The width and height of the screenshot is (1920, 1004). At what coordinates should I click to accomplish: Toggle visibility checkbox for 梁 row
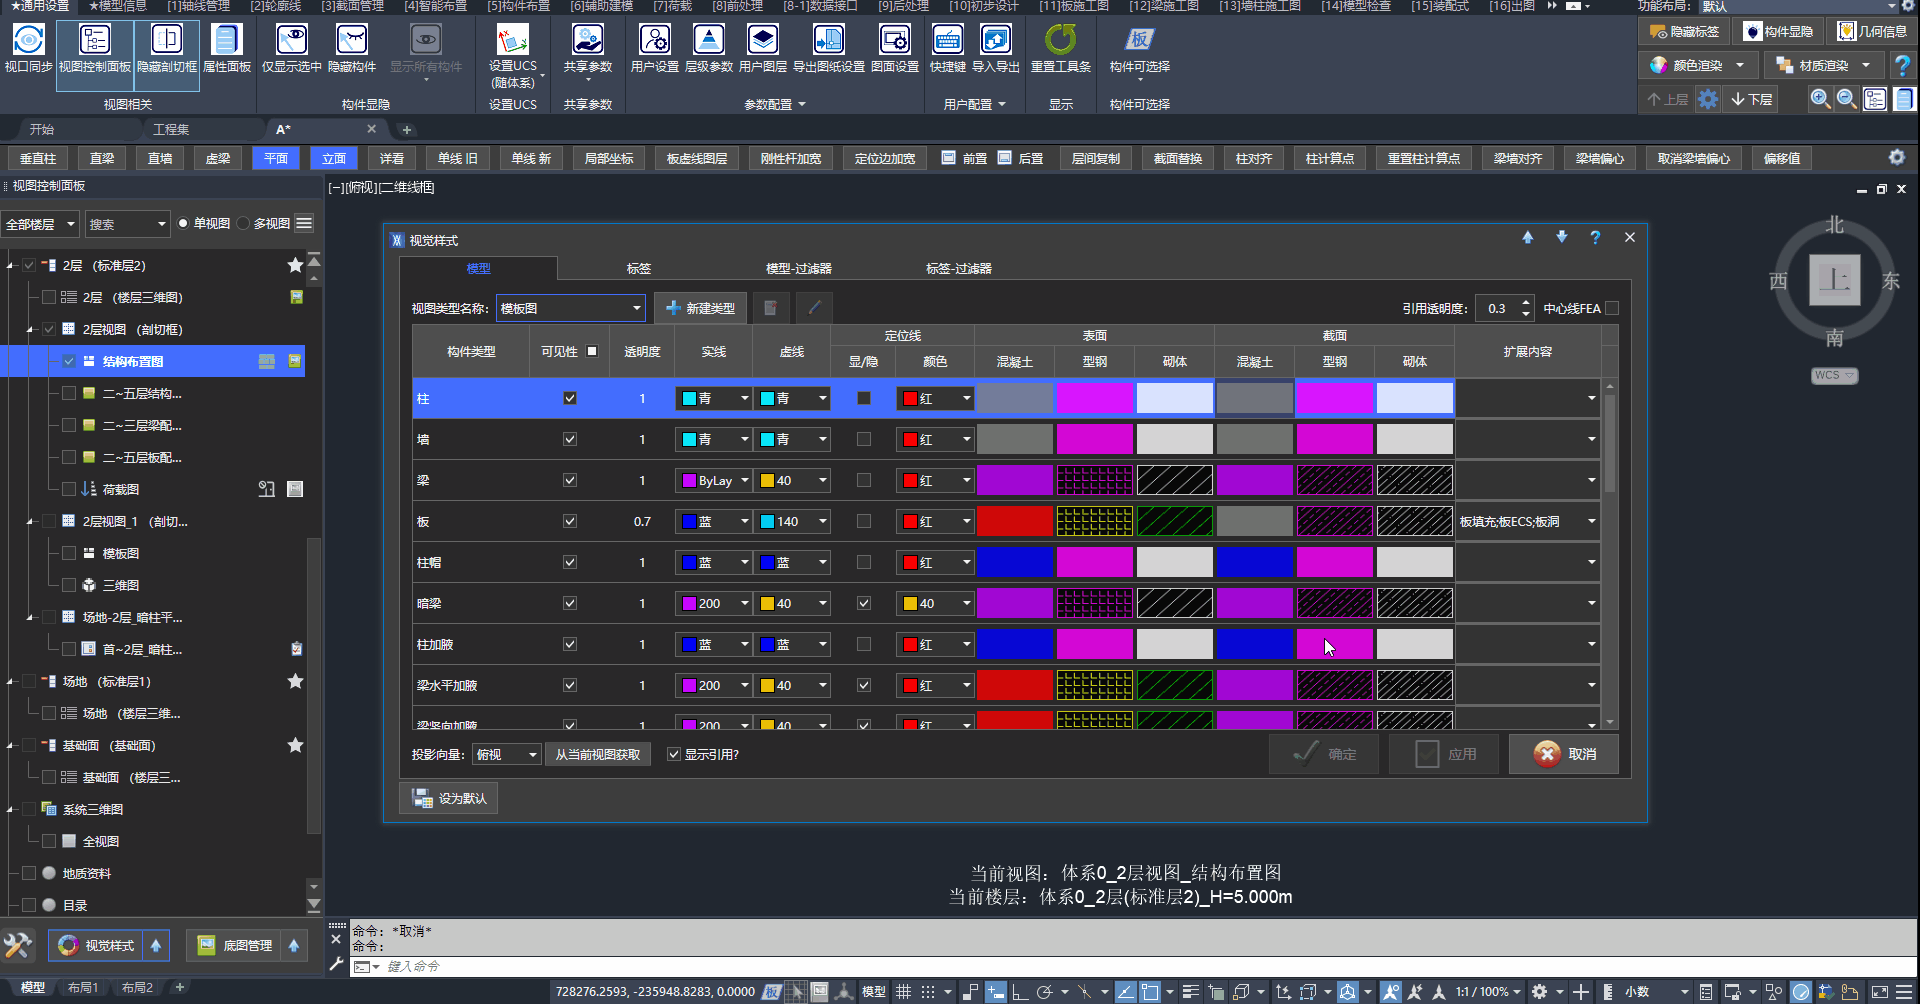(570, 480)
